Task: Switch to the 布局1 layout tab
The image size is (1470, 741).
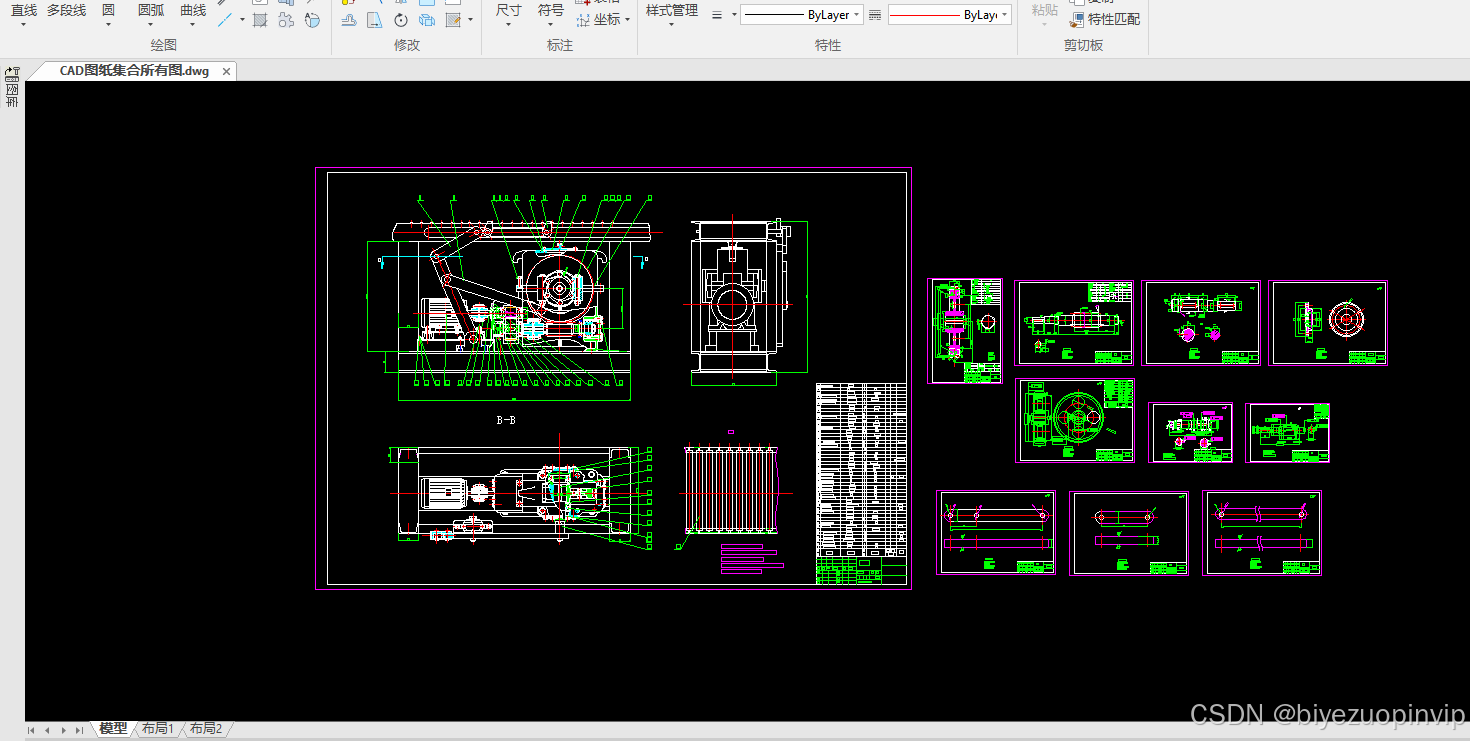Action: click(158, 729)
